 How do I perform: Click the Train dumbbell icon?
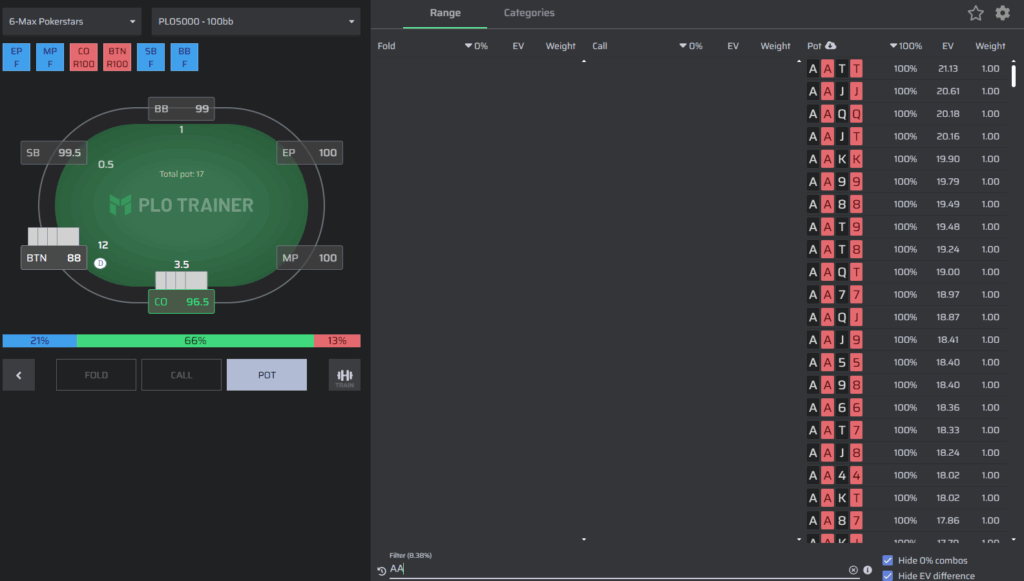(345, 375)
